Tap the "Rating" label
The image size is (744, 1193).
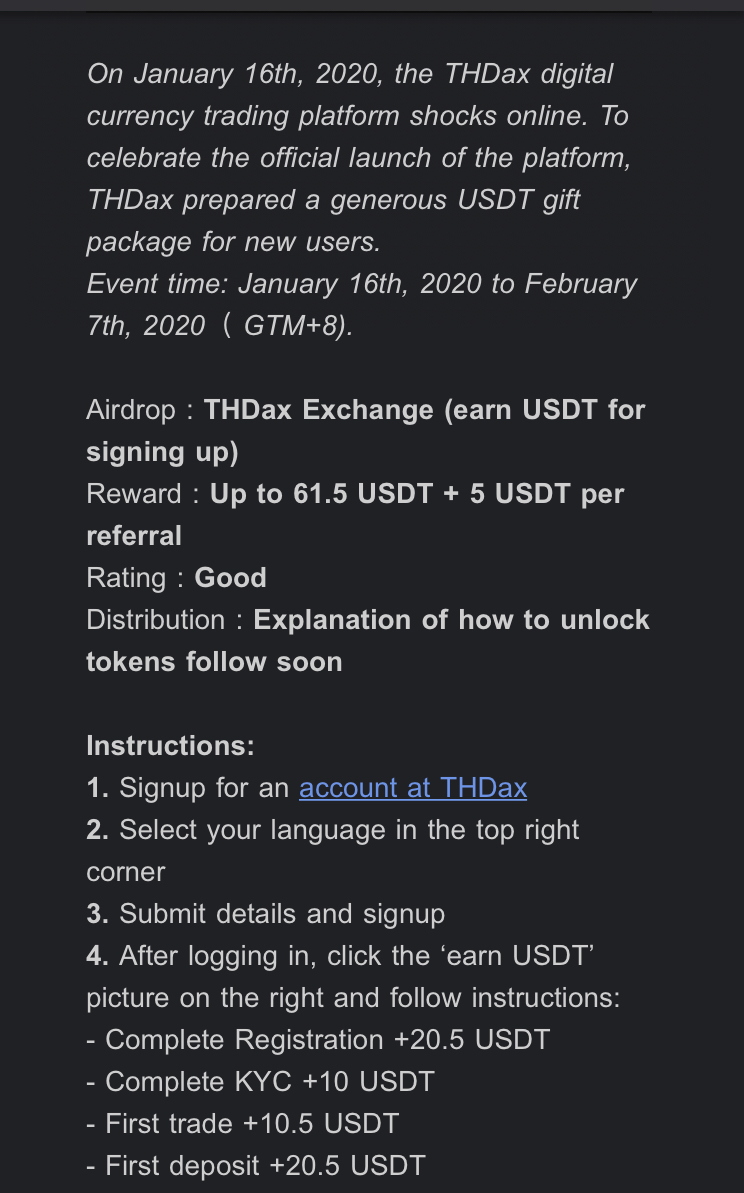(126, 578)
